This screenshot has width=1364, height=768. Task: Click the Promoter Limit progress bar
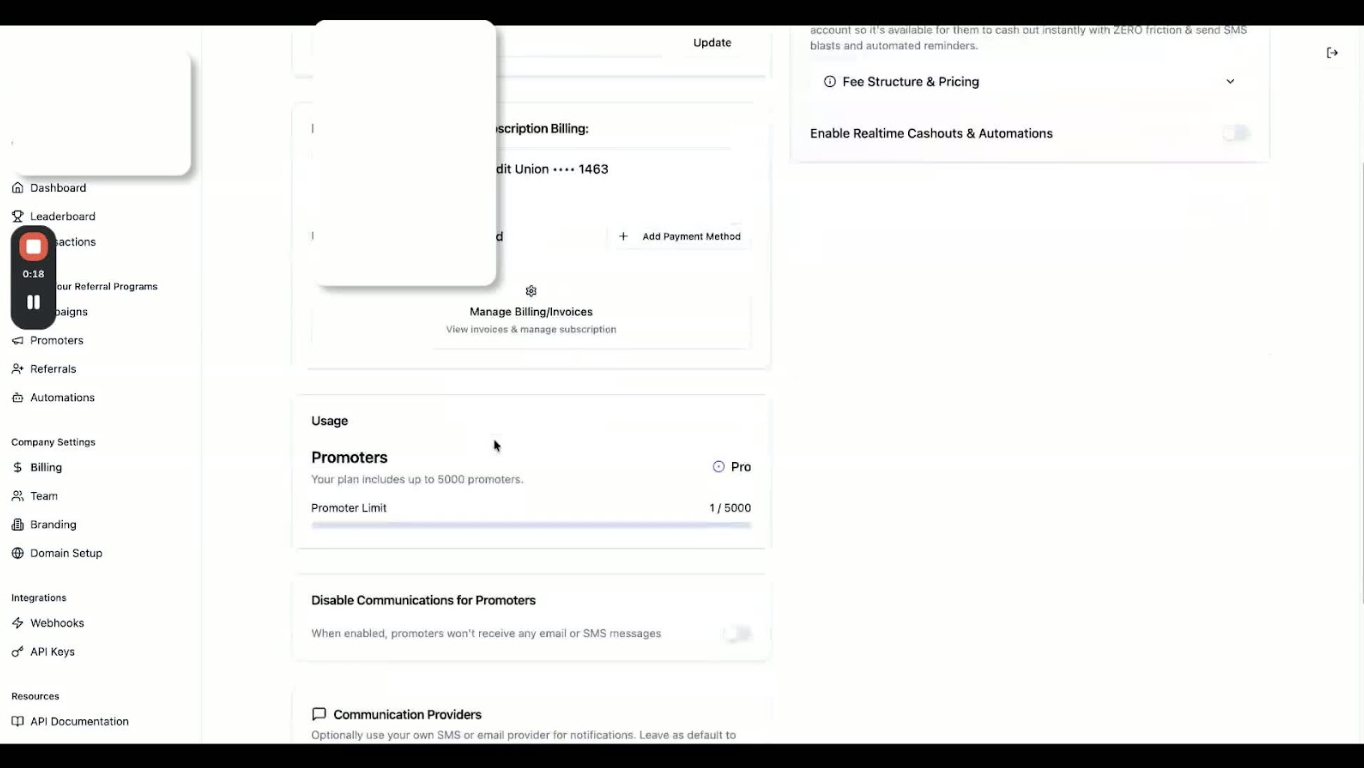coord(531,525)
